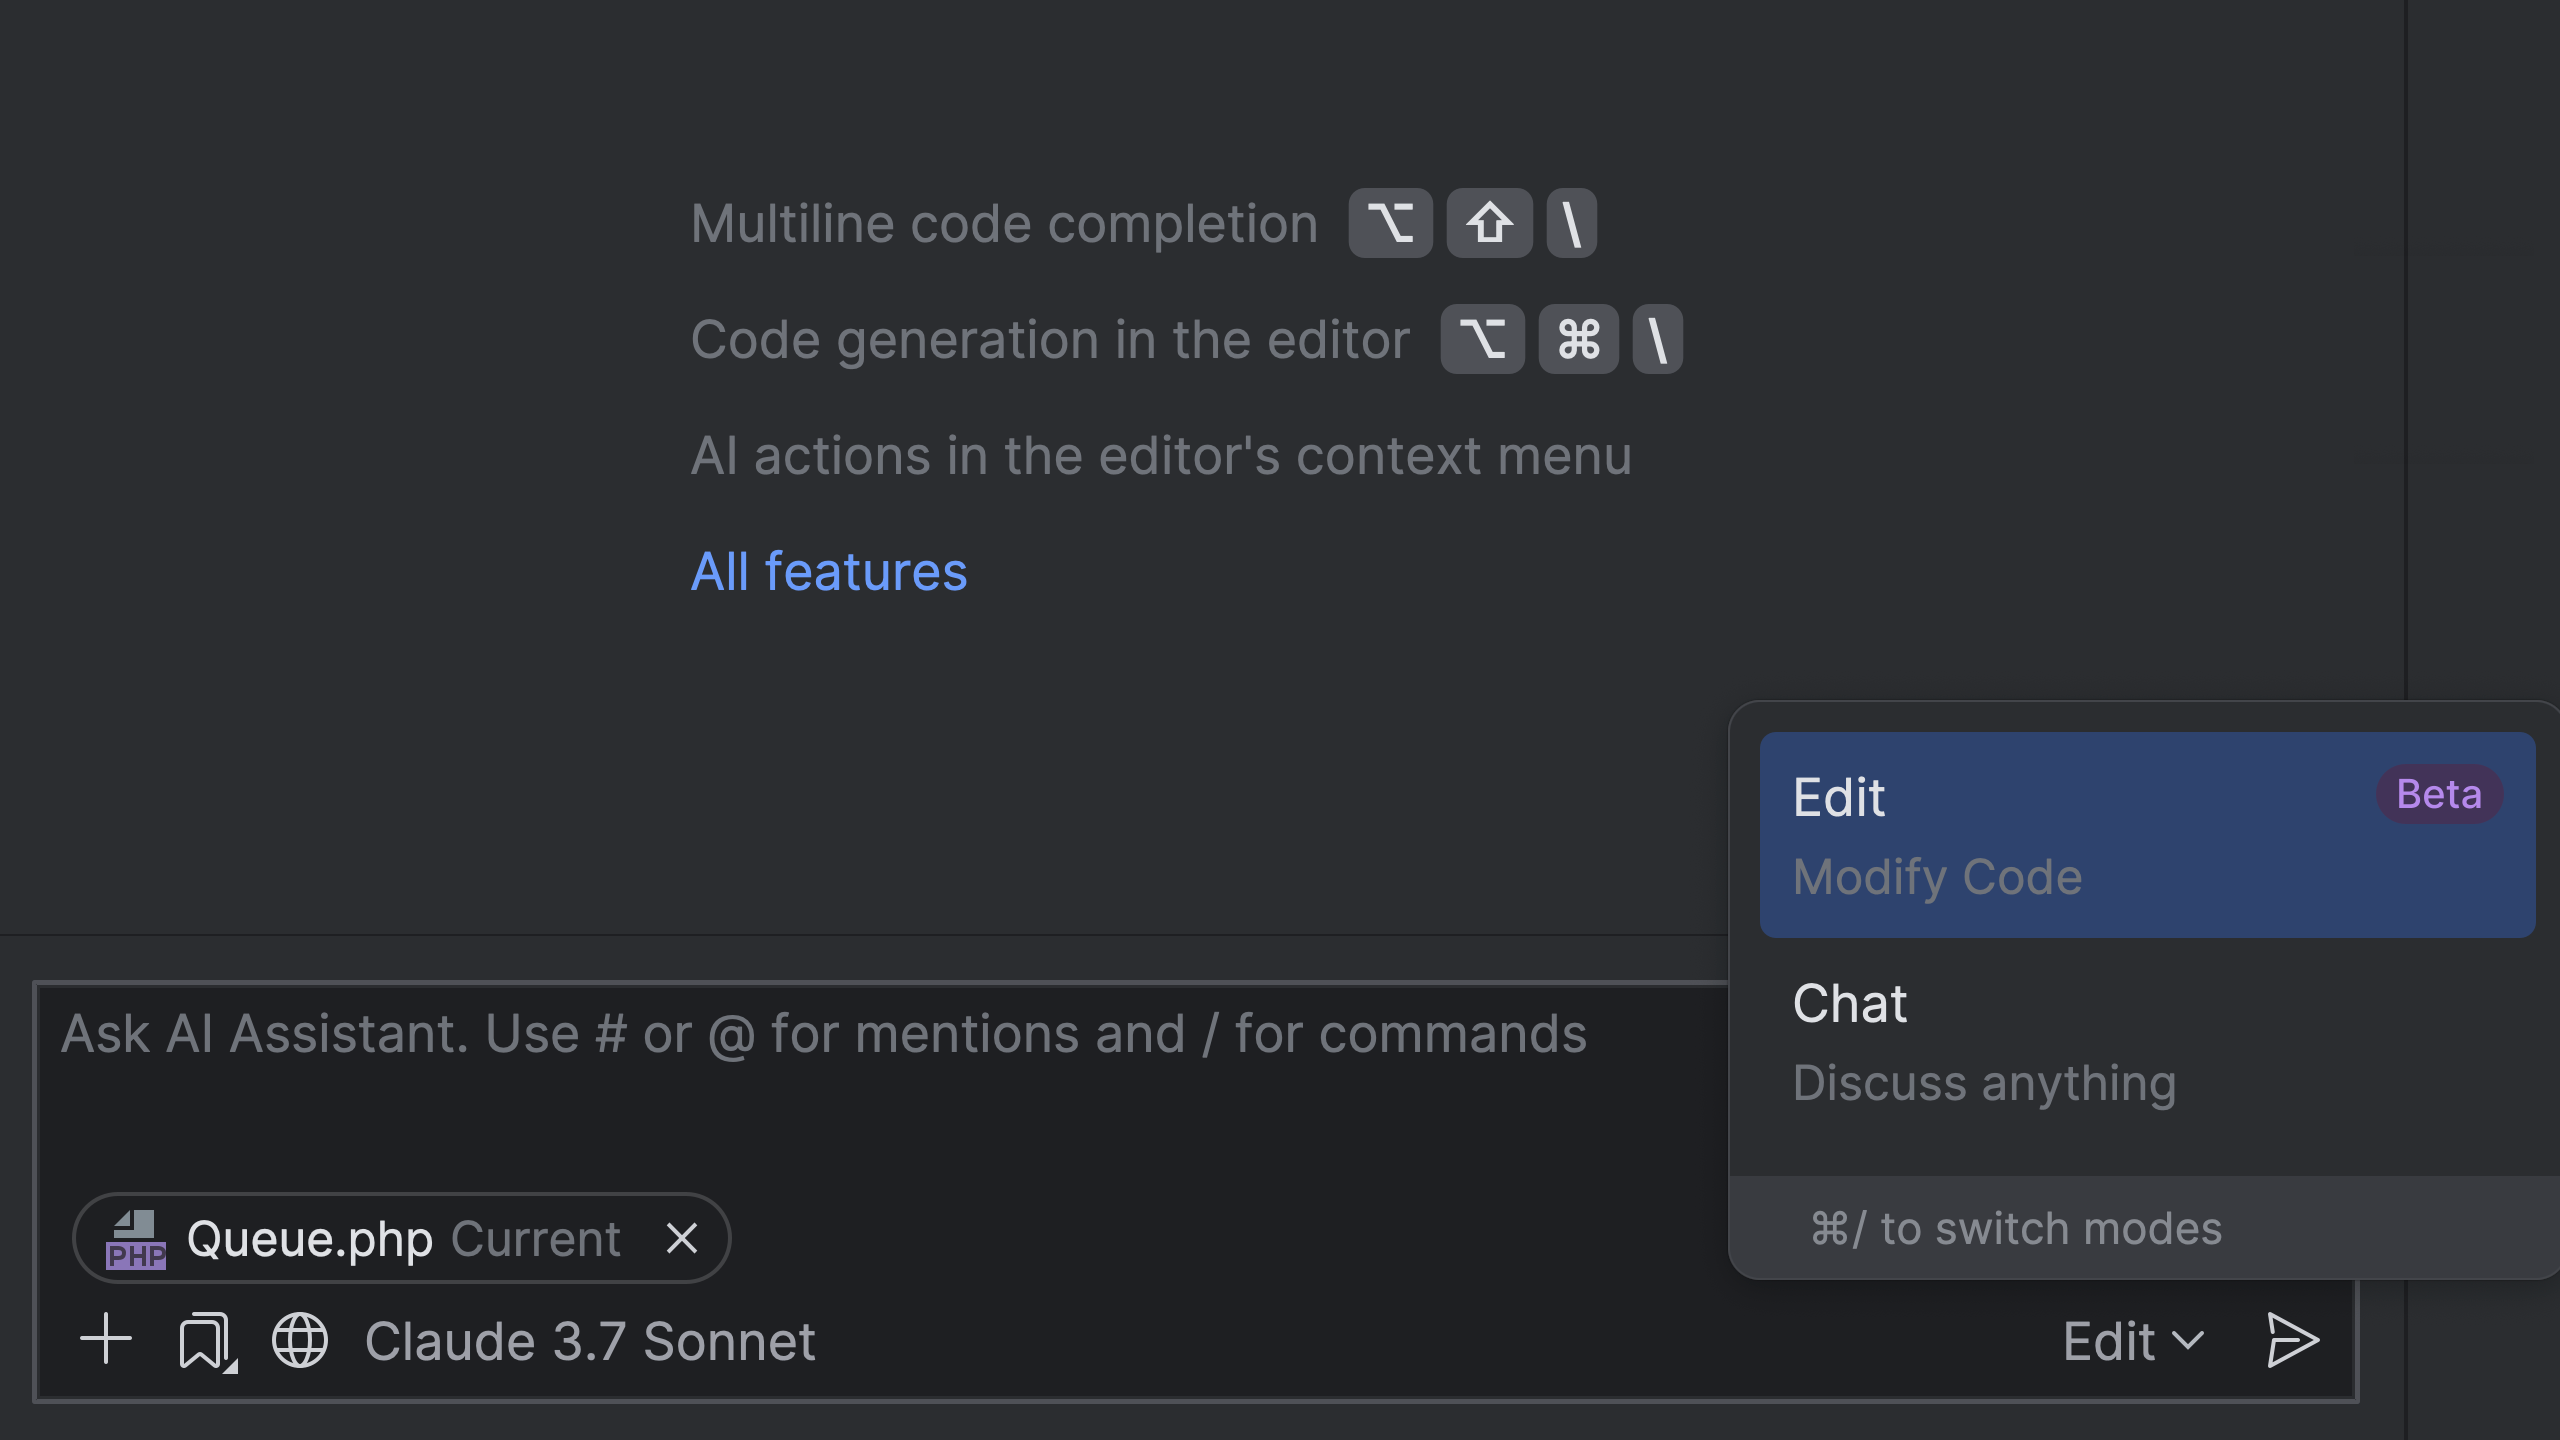2560x1440 pixels.
Task: Click the Shift key icon in shortcut
Action: coord(1489,223)
